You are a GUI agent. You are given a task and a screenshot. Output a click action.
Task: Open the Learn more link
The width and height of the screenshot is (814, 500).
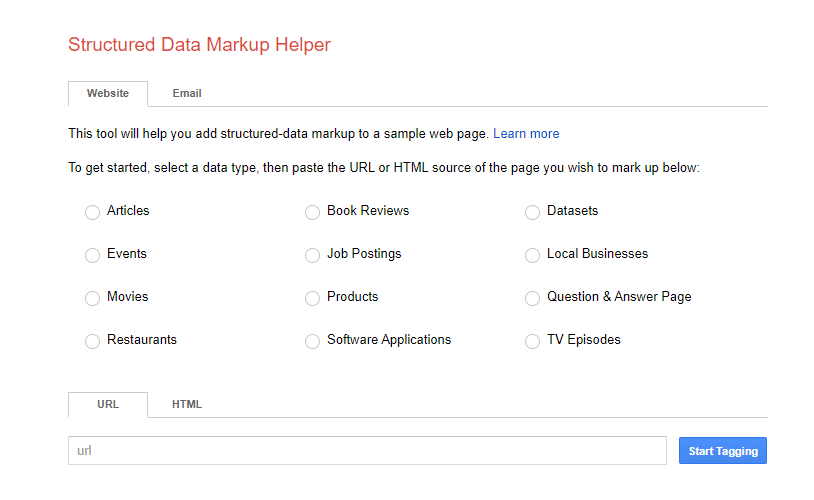pos(526,134)
